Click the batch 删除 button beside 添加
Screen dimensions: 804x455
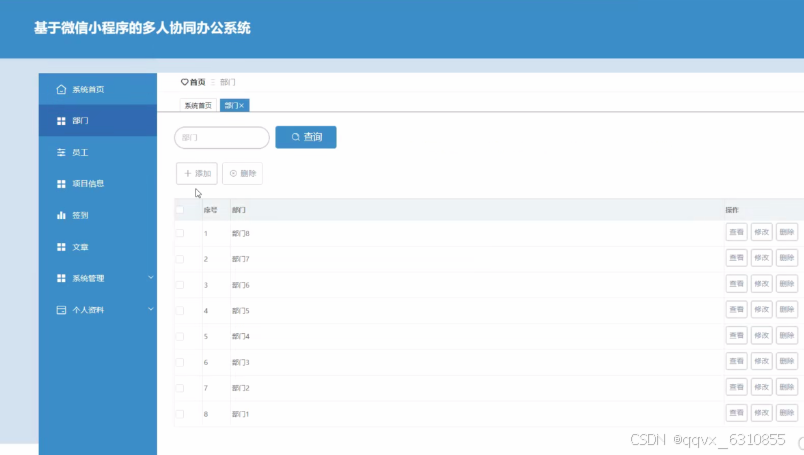pyautogui.click(x=243, y=173)
